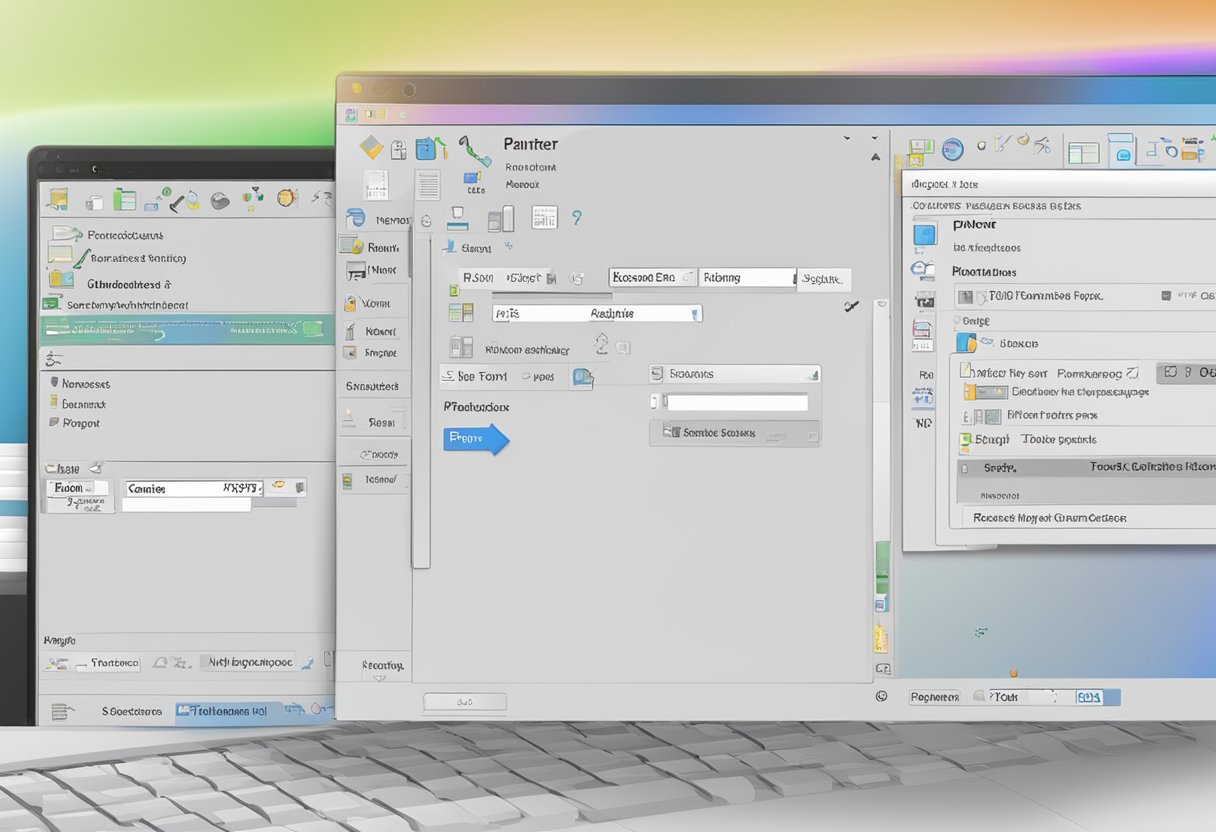This screenshot has width=1216, height=832.
Task: Open the Floom combo box
Action: point(80,488)
